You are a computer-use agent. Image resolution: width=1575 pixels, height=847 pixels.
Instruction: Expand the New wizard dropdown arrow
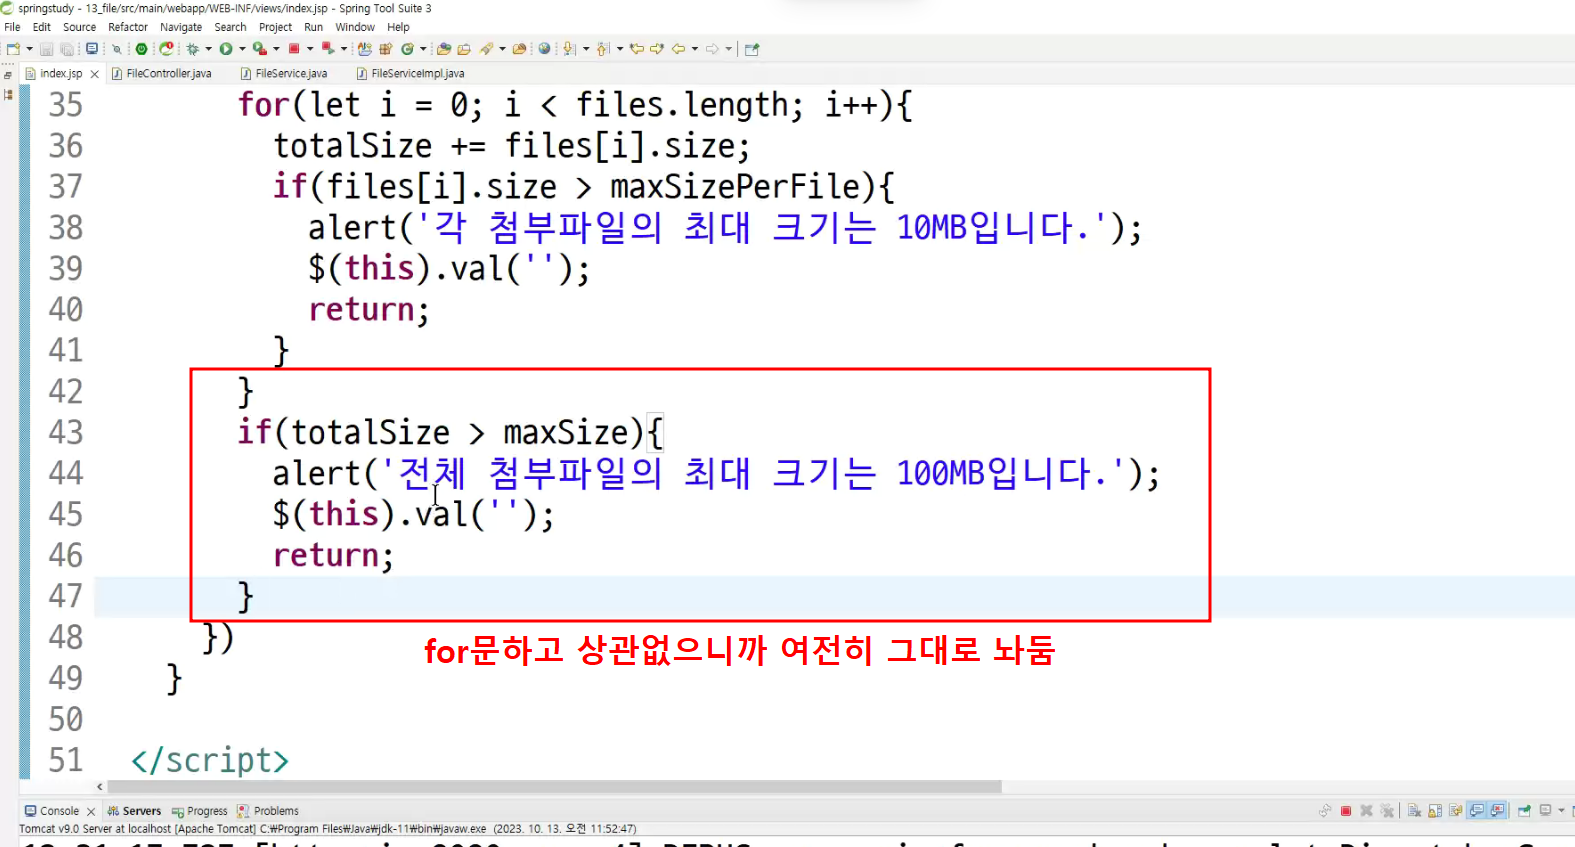(x=29, y=49)
